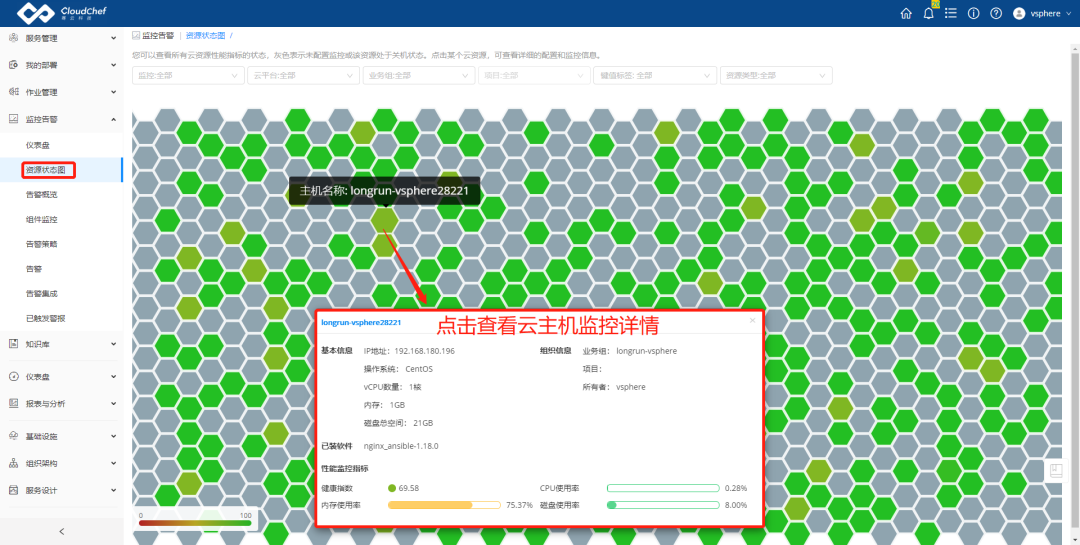This screenshot has height=545, width=1080.
Task: Click the 服务设计 sidebar icon
Action: pyautogui.click(x=13, y=490)
